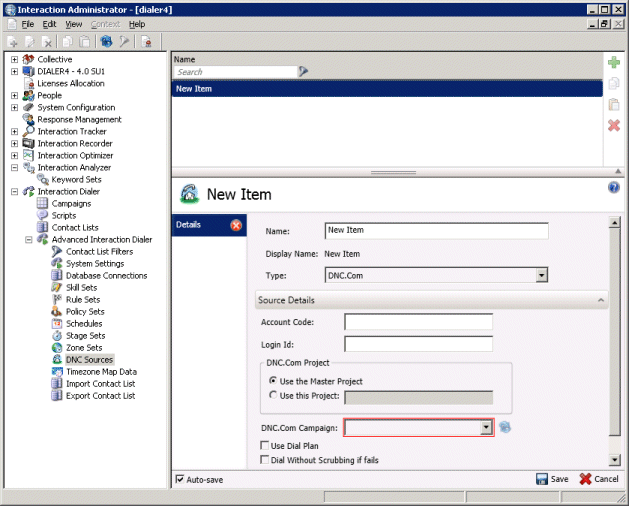Click the Account Code input field
629x506 pixels.
[418, 322]
